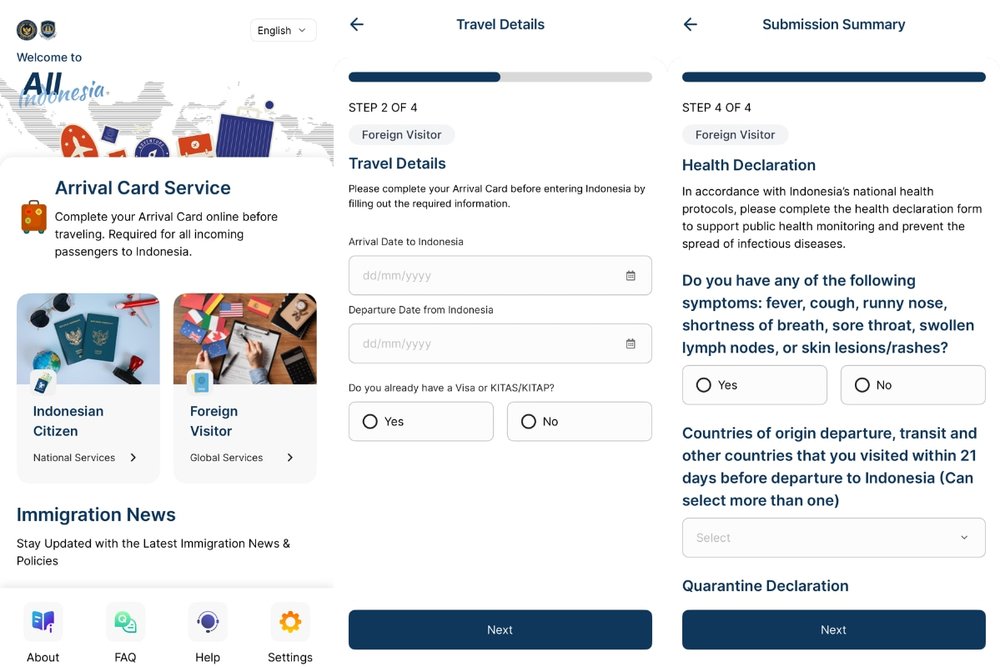This screenshot has width=1000, height=667.
Task: Open the FAQ icon in bottom navigation
Action: [x=125, y=621]
